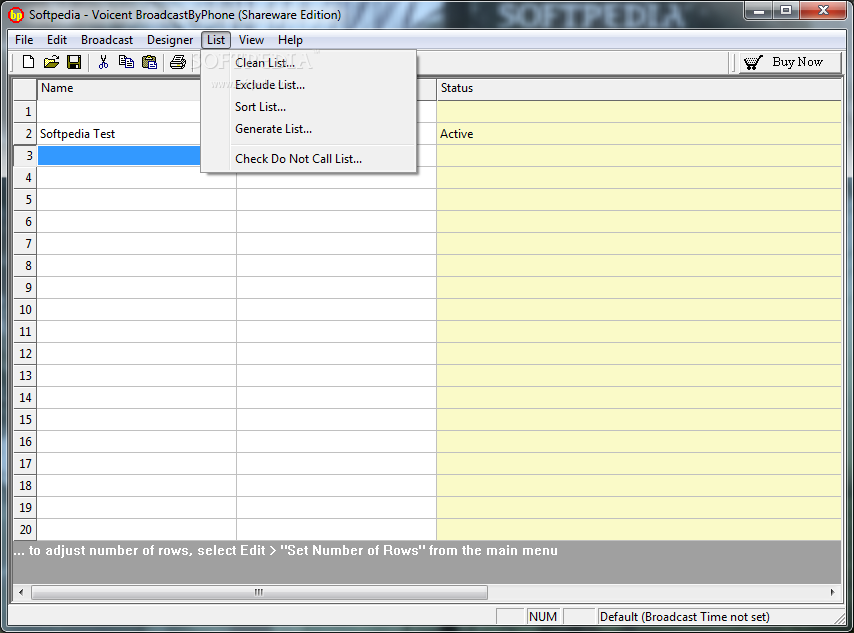Image resolution: width=854 pixels, height=633 pixels.
Task: Click the Open folder toolbar icon
Action: pyautogui.click(x=51, y=62)
